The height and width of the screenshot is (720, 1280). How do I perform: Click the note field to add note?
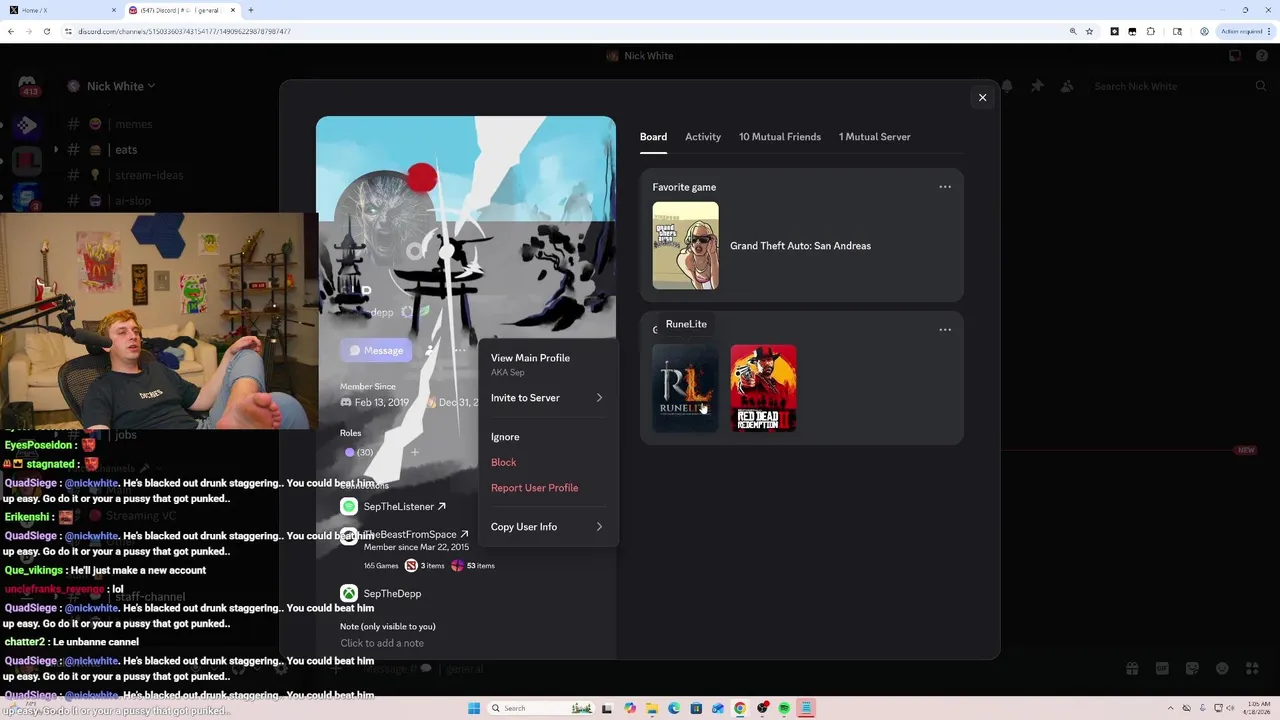click(x=382, y=643)
